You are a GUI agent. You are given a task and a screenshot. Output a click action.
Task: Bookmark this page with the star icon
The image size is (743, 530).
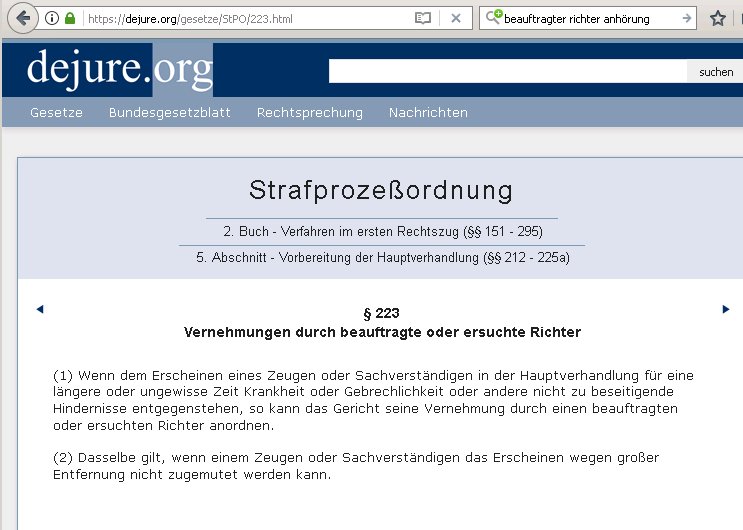click(x=717, y=18)
